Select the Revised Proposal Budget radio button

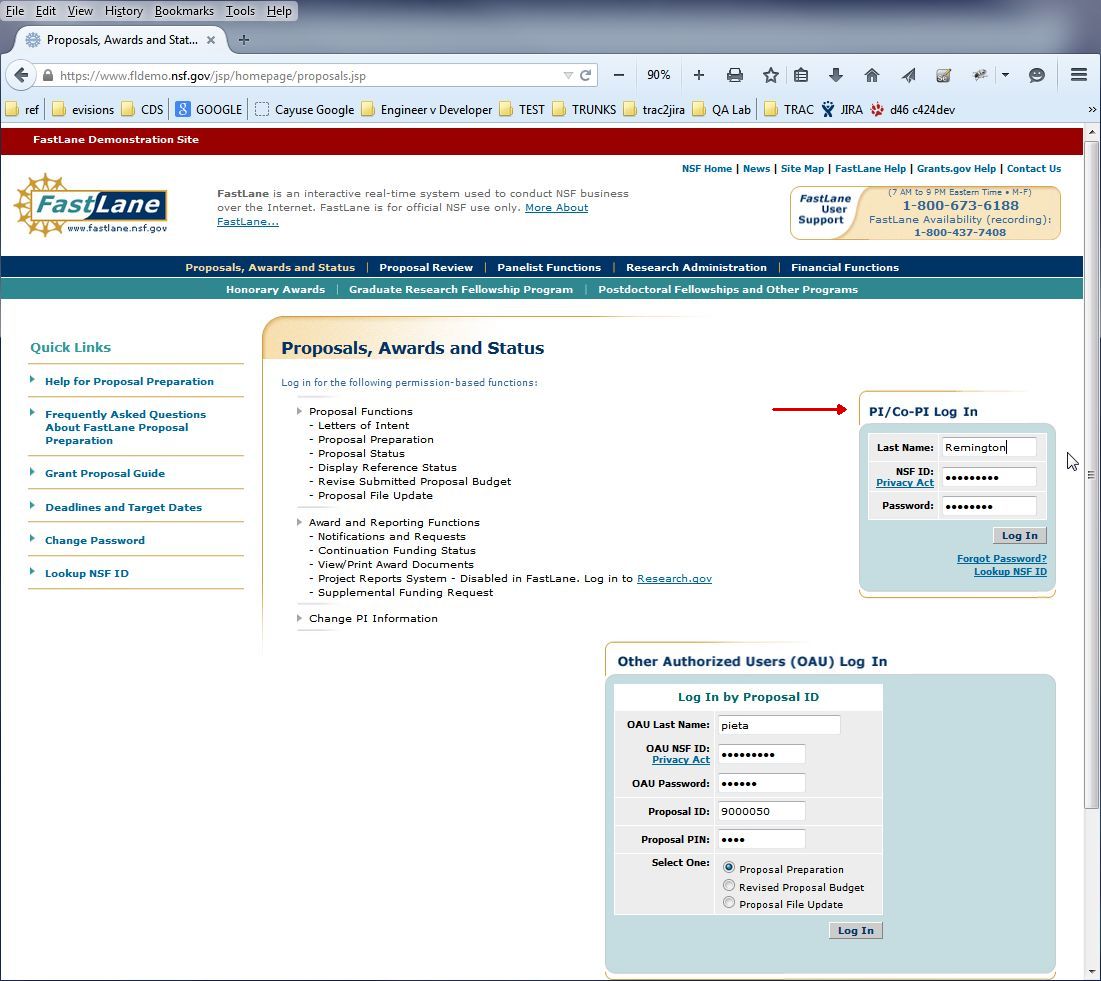pyautogui.click(x=729, y=886)
